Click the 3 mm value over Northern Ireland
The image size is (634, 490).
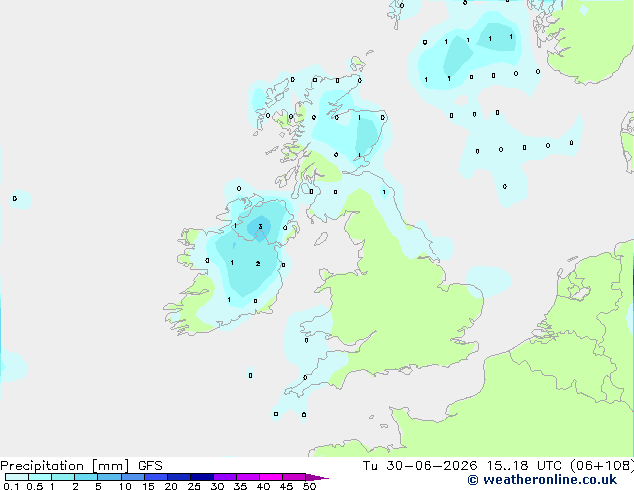click(x=260, y=226)
